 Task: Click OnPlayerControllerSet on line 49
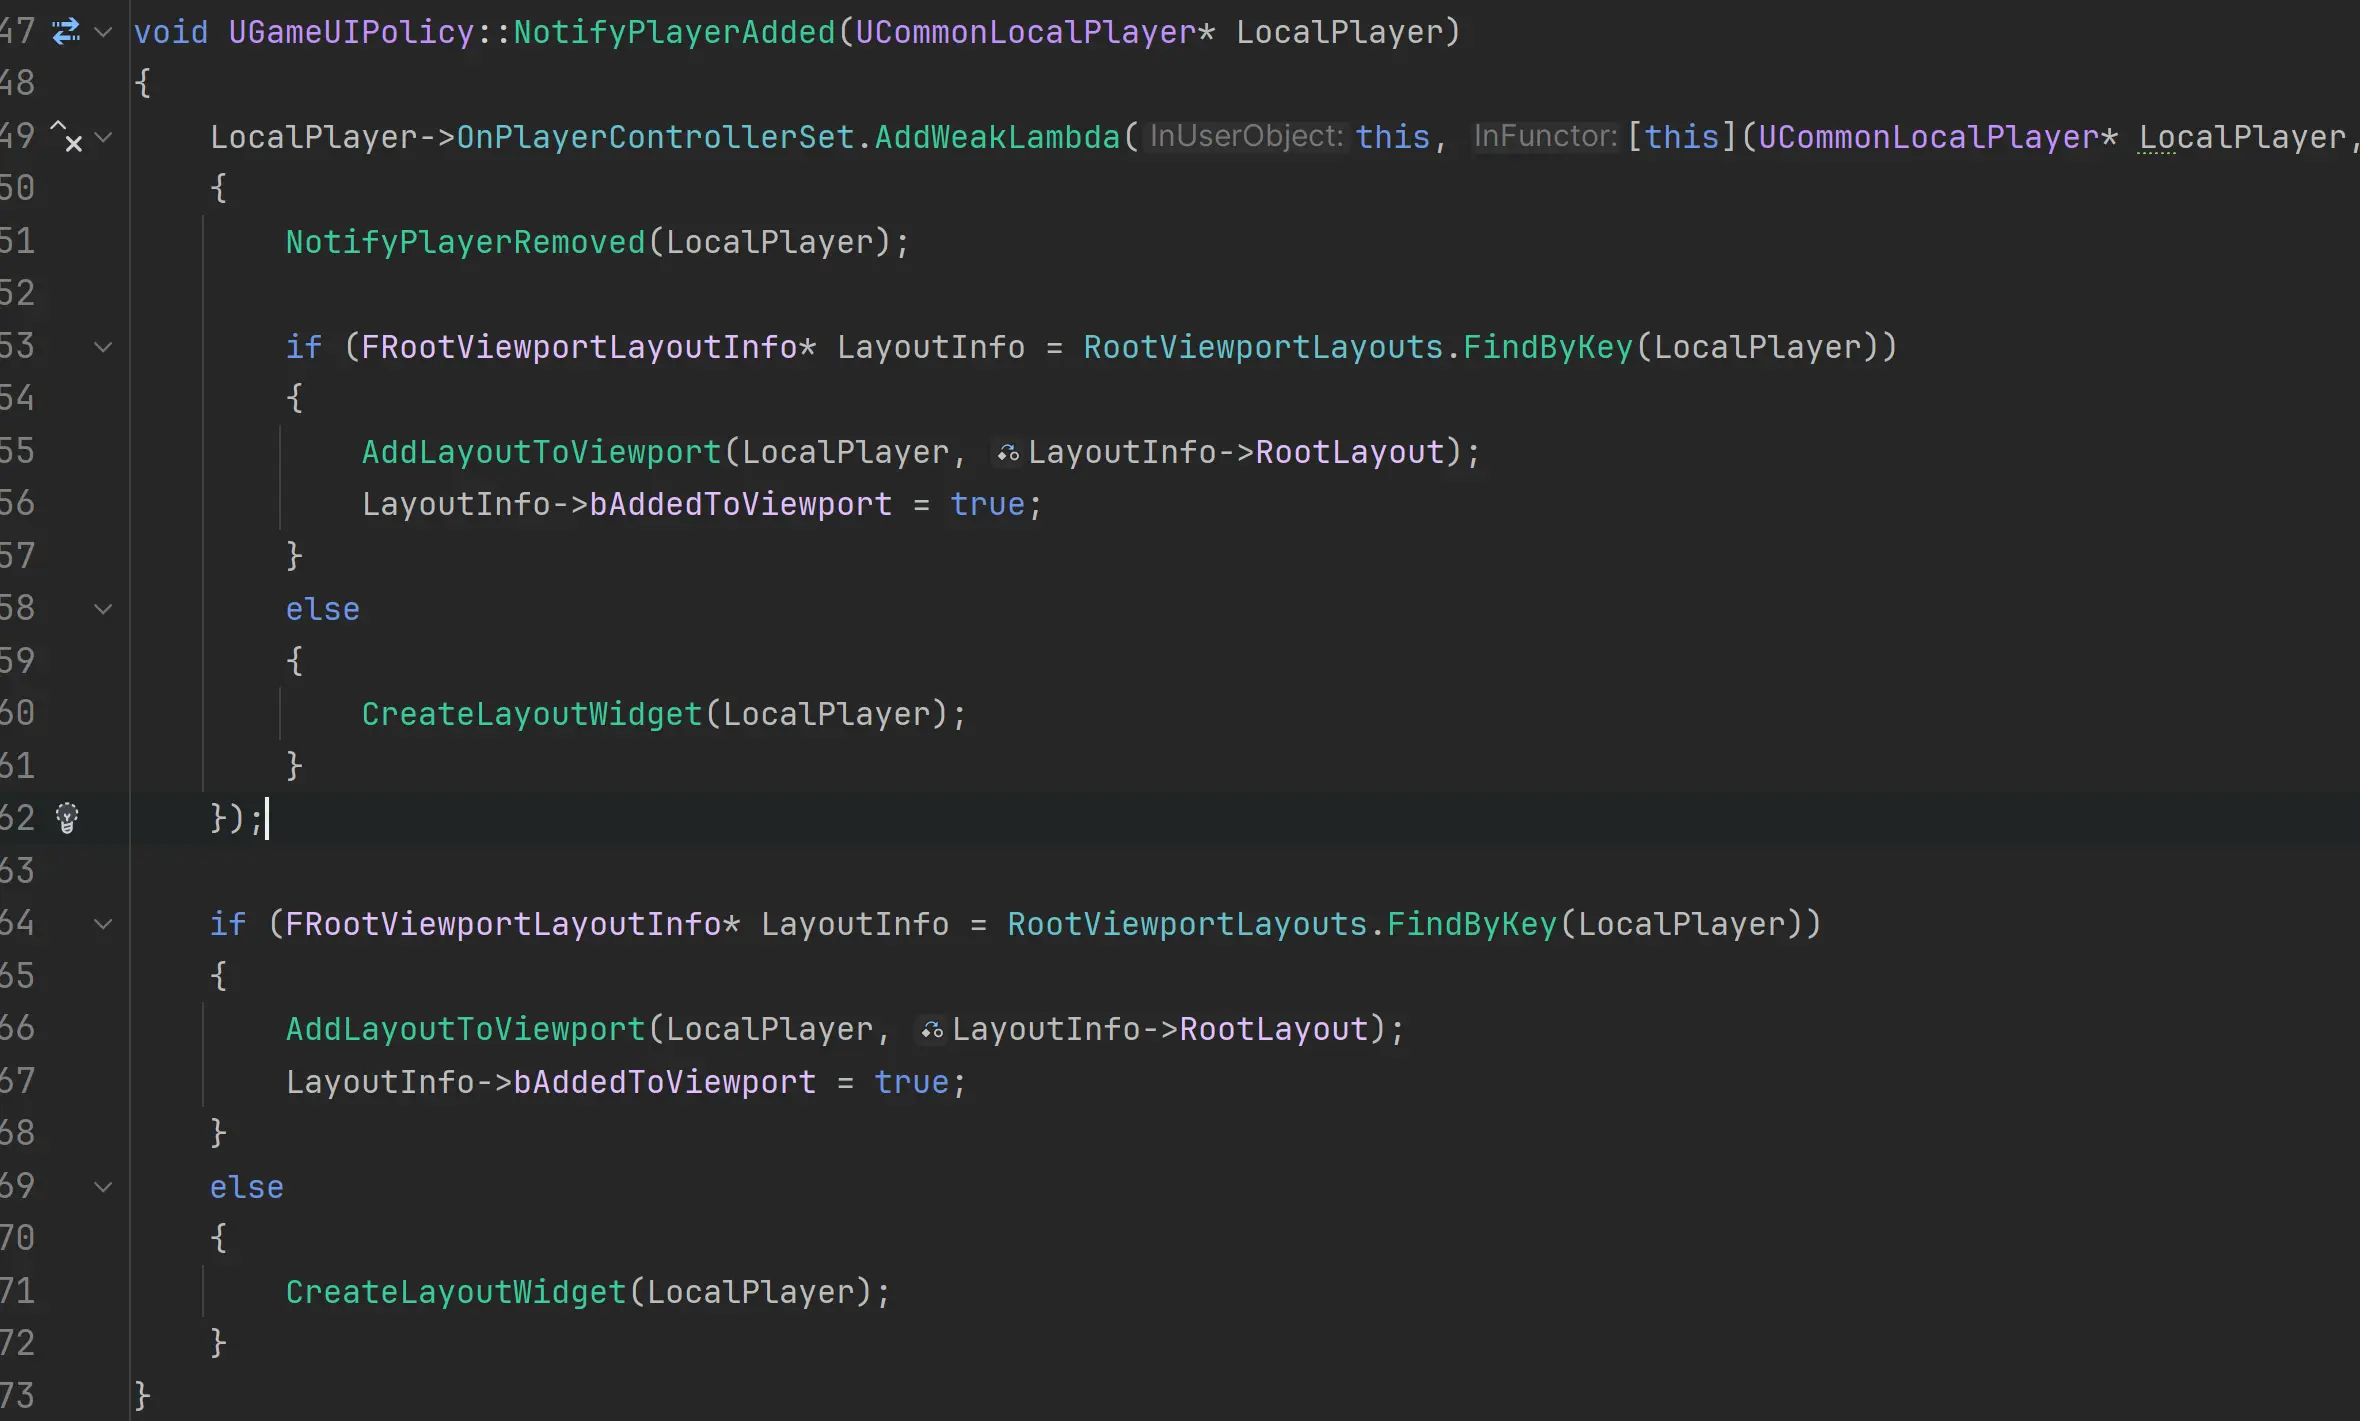[655, 137]
